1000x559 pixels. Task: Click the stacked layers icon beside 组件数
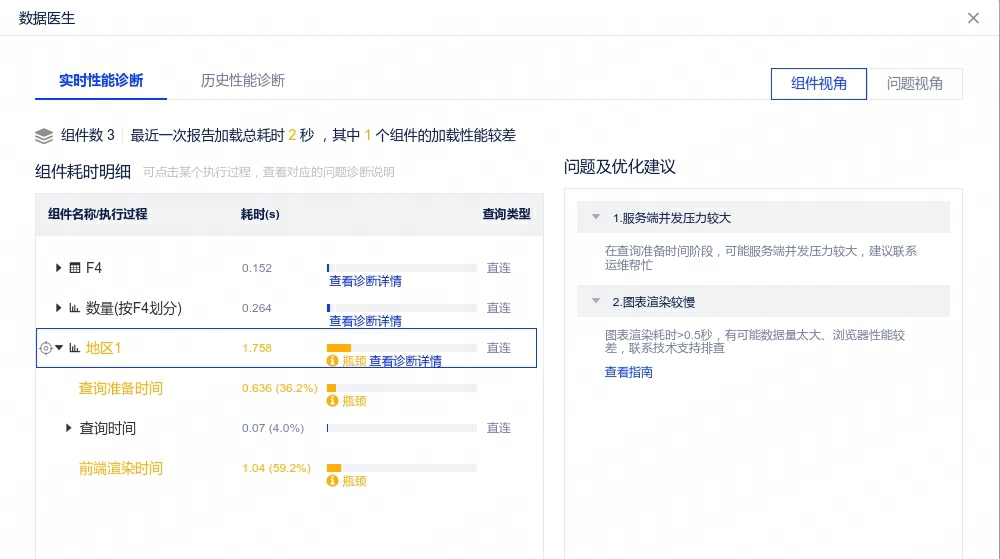(44, 136)
